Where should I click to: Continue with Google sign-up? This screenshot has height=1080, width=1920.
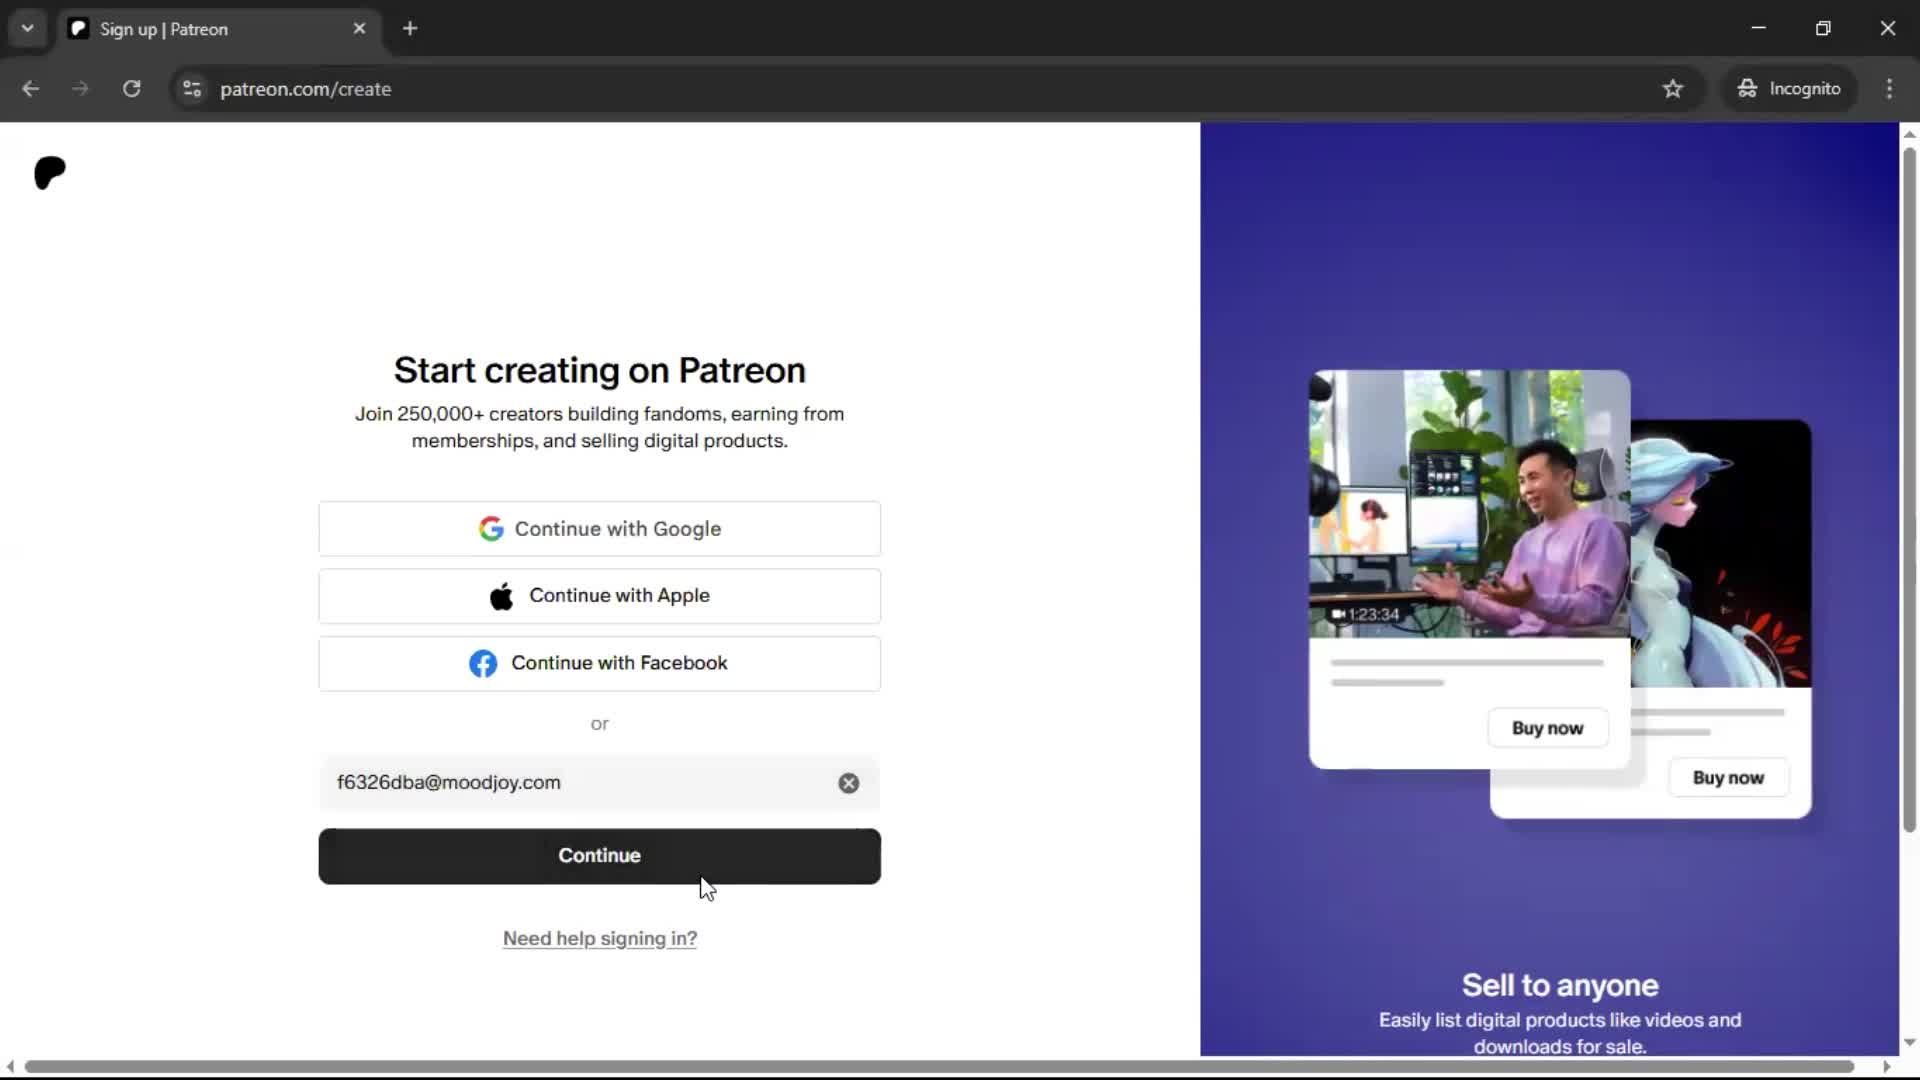(600, 529)
